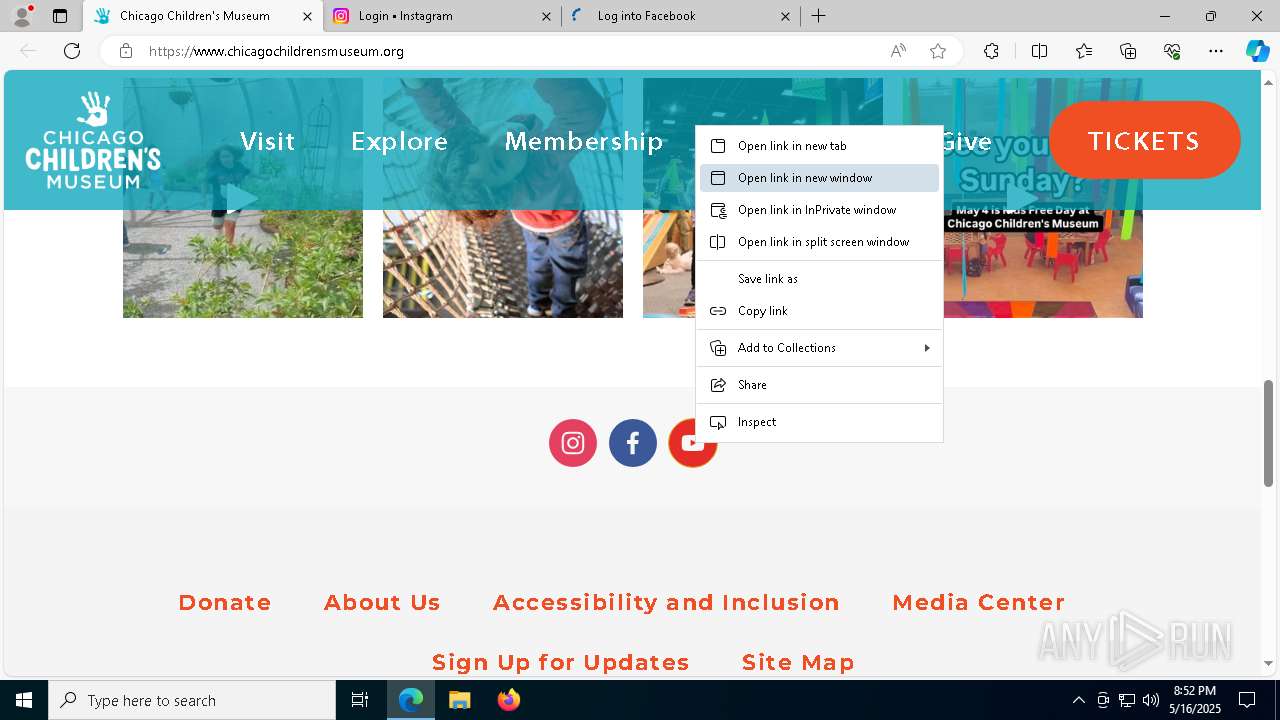Expand the Add to Collections submenu

819,348
